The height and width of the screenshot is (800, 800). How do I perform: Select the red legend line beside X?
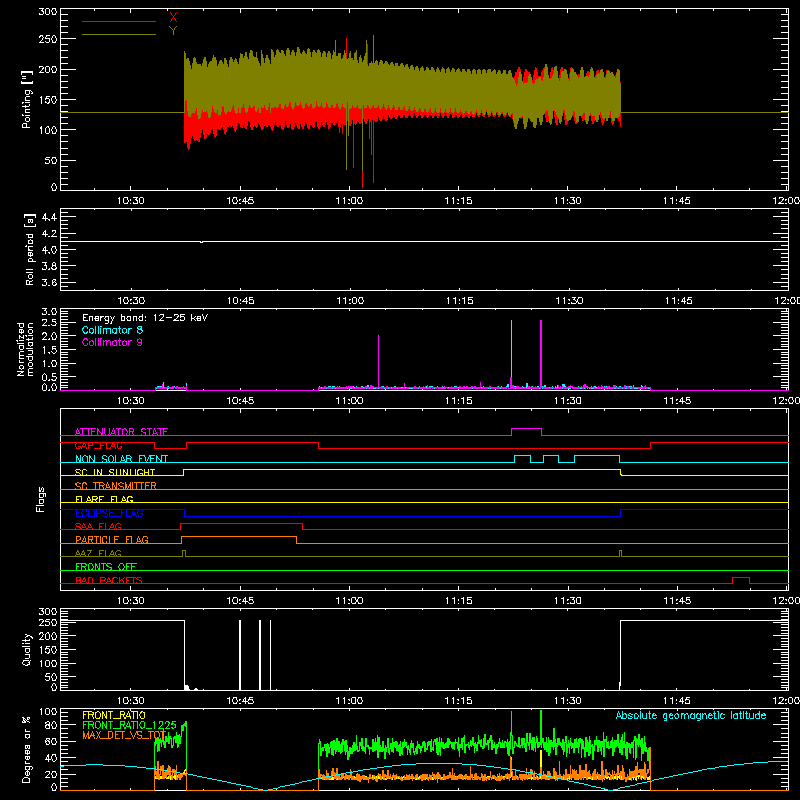click(x=119, y=21)
